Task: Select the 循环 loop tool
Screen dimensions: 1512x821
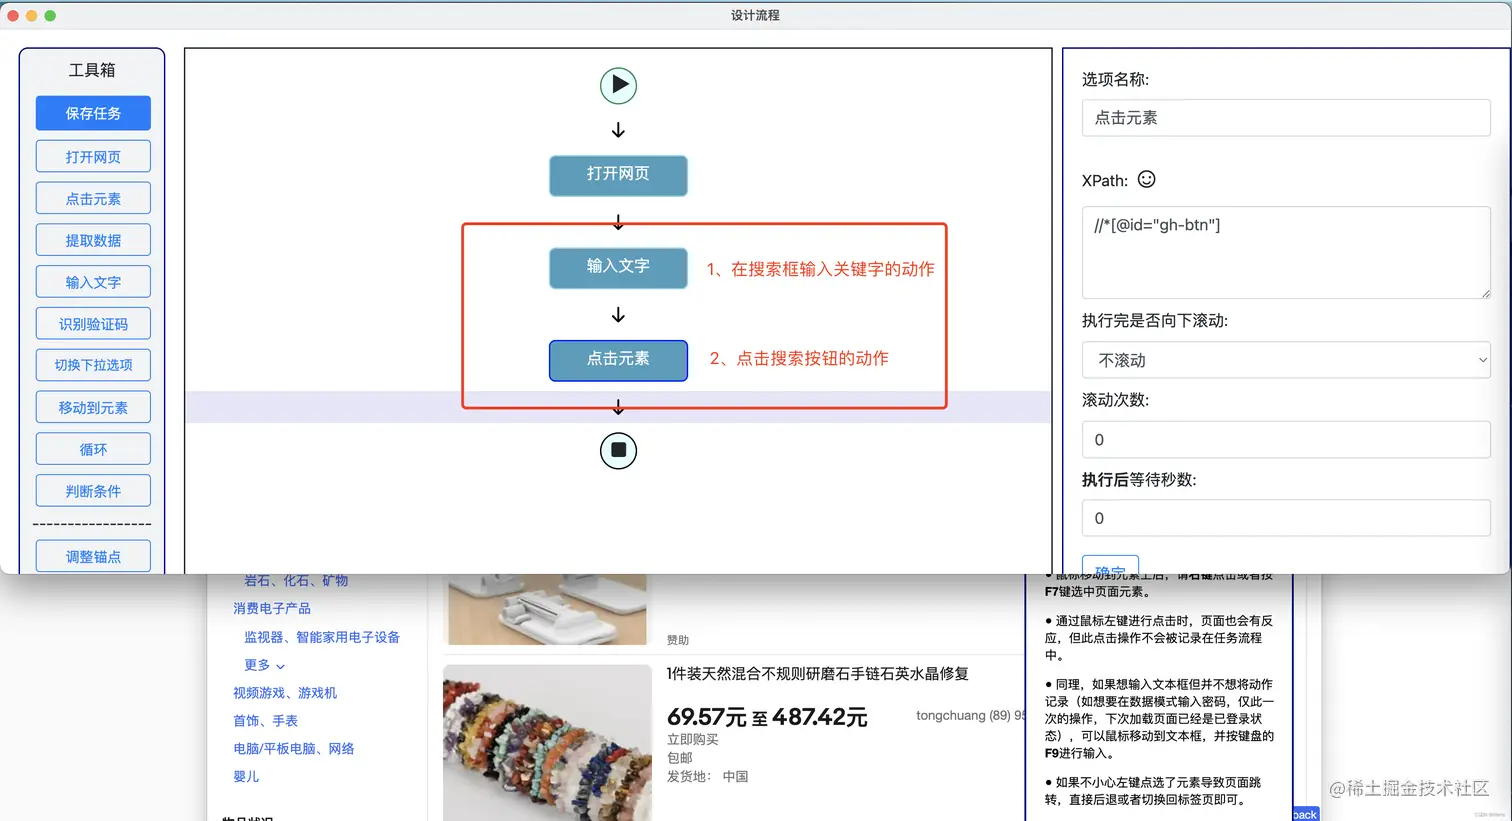Action: point(92,448)
